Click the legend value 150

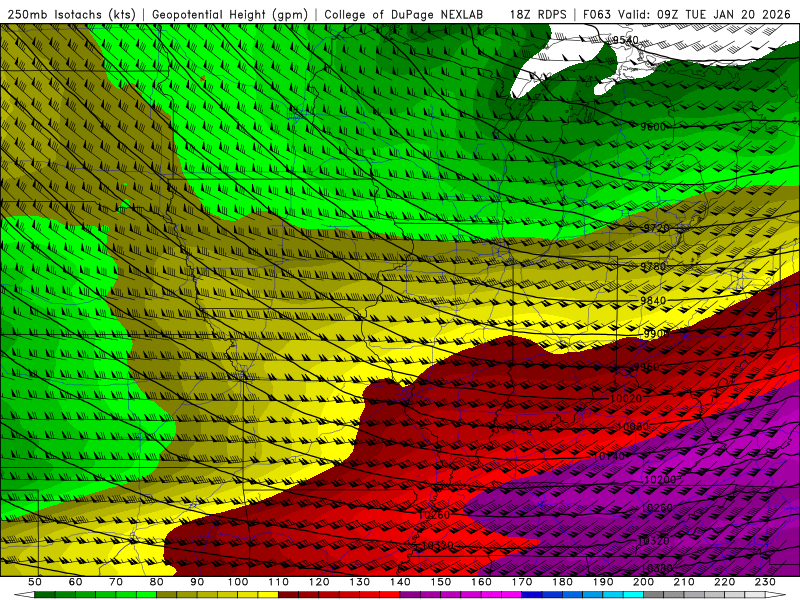tap(441, 582)
